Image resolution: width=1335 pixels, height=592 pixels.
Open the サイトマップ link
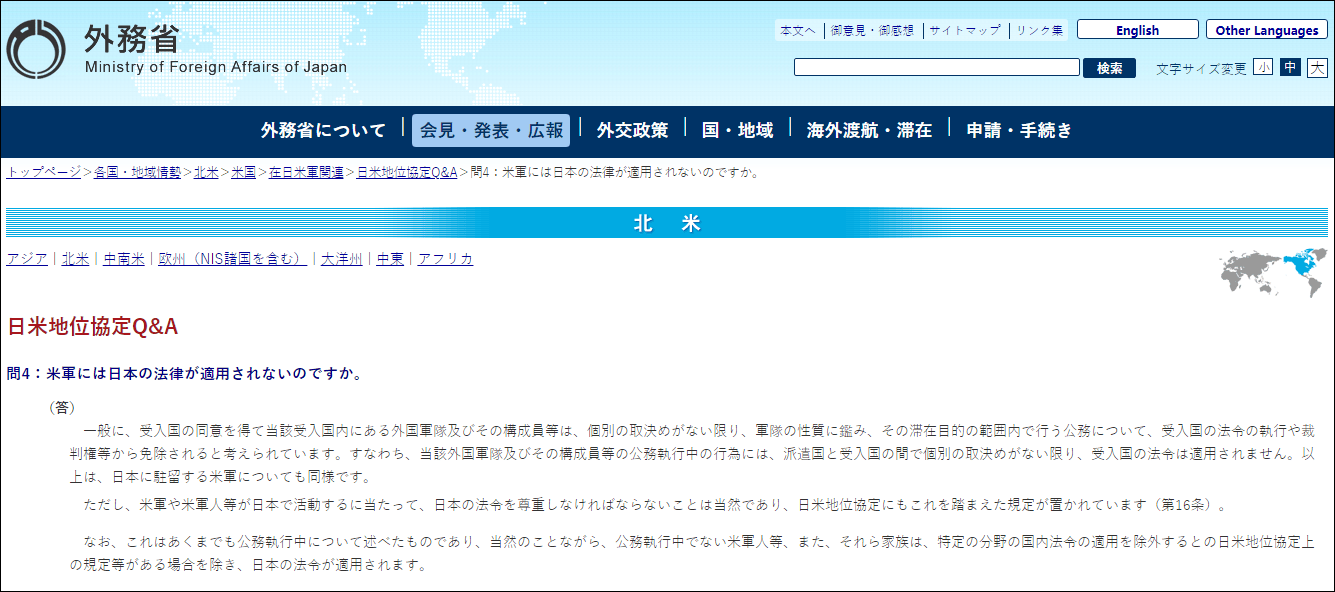click(964, 31)
